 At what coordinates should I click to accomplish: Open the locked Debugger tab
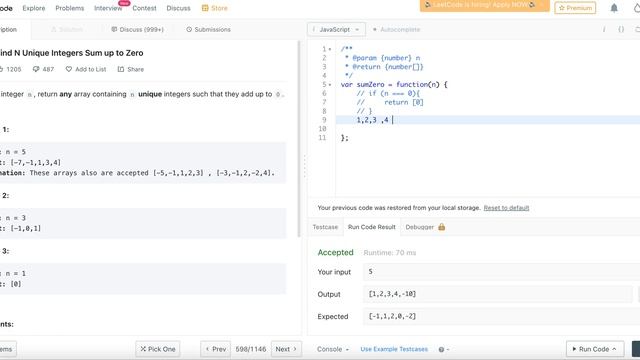(x=425, y=227)
